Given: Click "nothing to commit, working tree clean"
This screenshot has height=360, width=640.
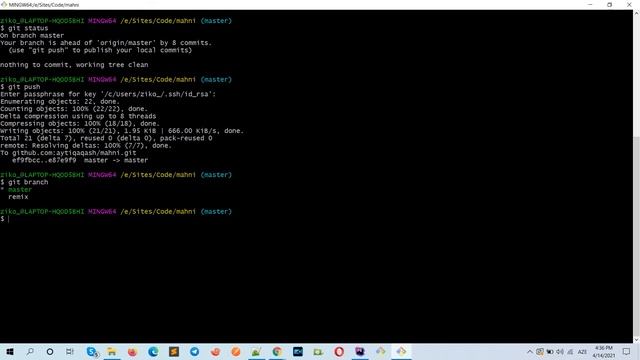Looking at the screenshot, I should pos(74,65).
